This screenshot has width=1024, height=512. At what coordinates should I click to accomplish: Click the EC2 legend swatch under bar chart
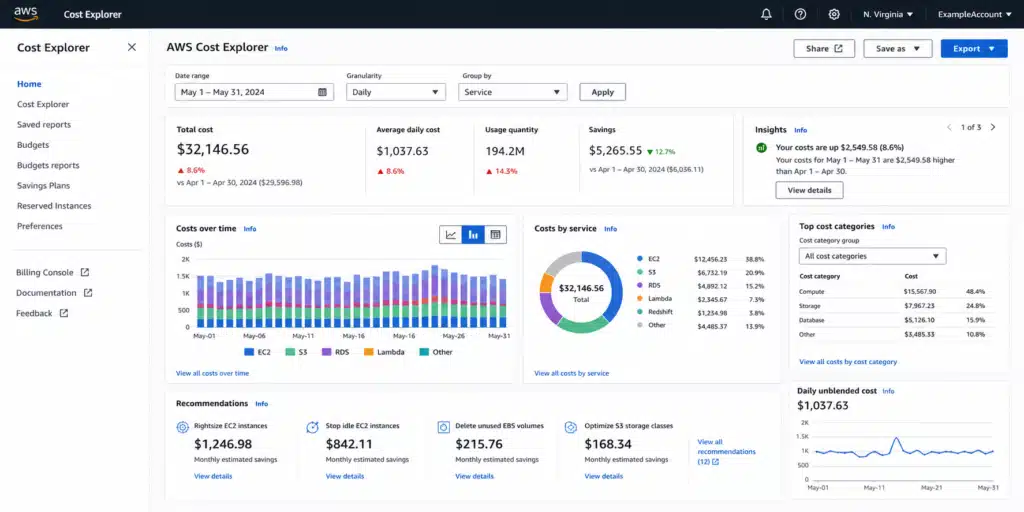[x=248, y=352]
